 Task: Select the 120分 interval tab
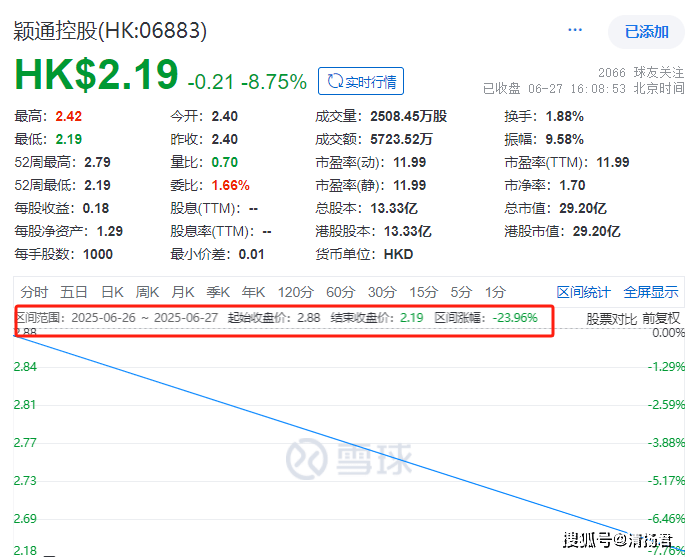pyautogui.click(x=296, y=292)
